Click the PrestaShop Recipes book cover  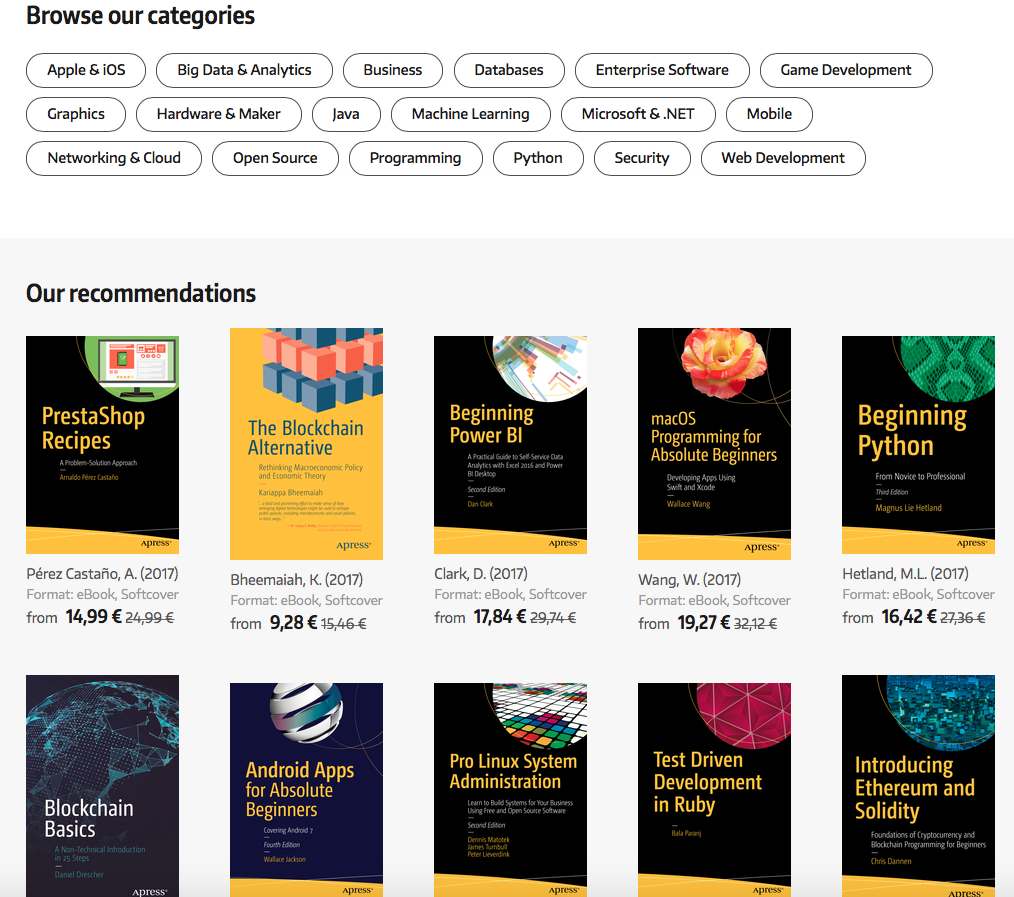coord(102,445)
